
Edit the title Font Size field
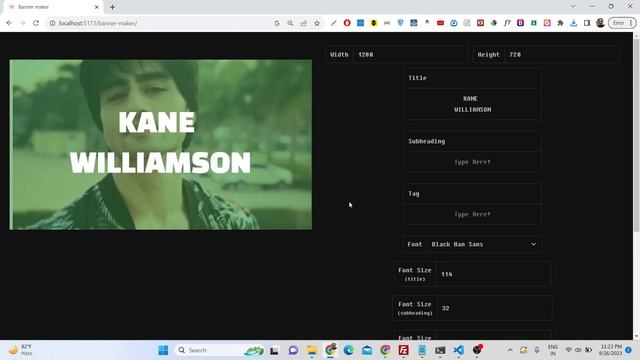pos(493,274)
